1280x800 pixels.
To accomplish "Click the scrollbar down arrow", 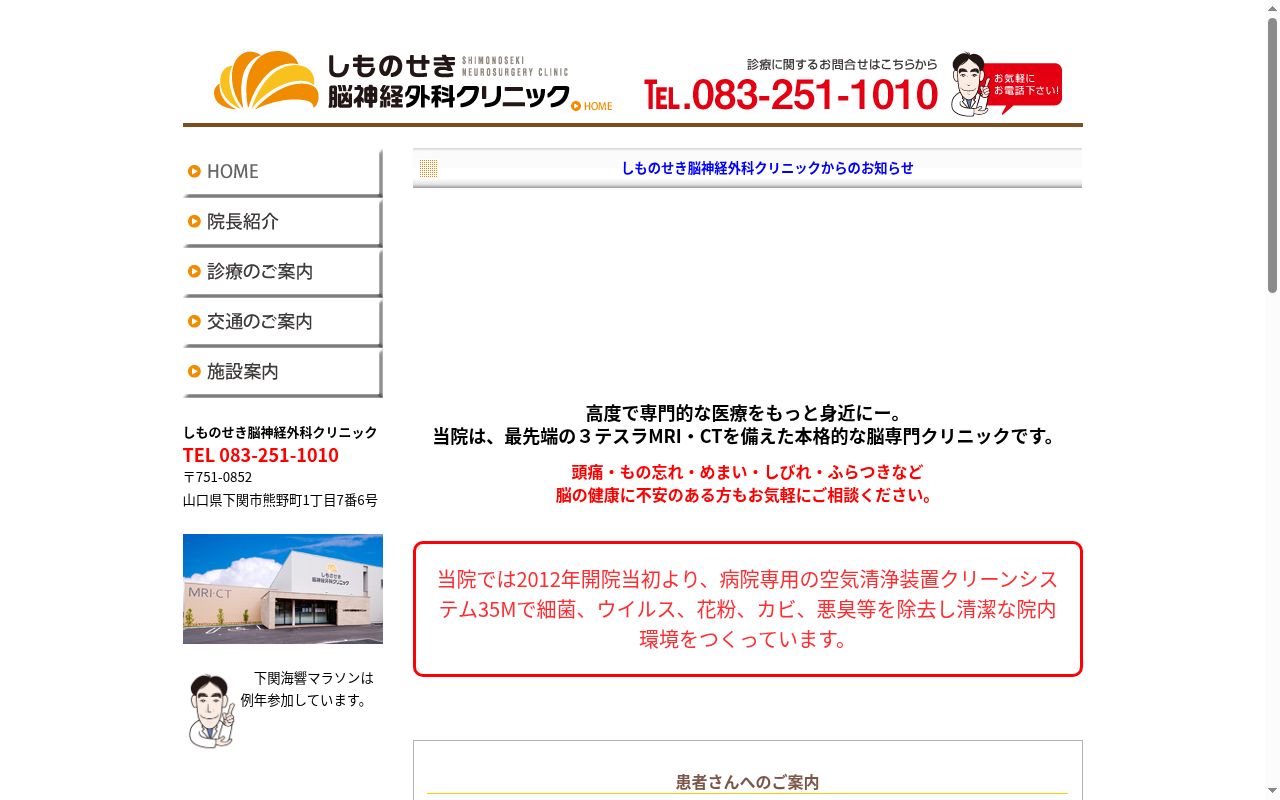I will click(x=1272, y=792).
